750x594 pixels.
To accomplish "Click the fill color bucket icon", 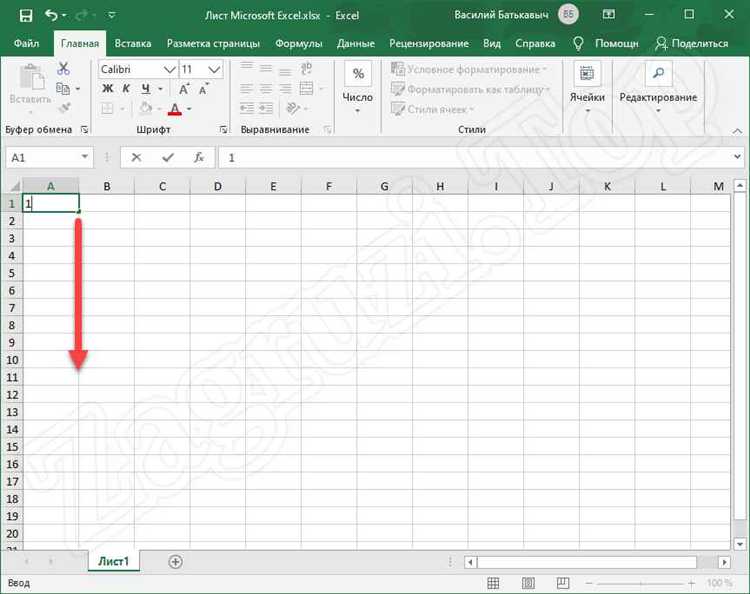I will pos(145,109).
